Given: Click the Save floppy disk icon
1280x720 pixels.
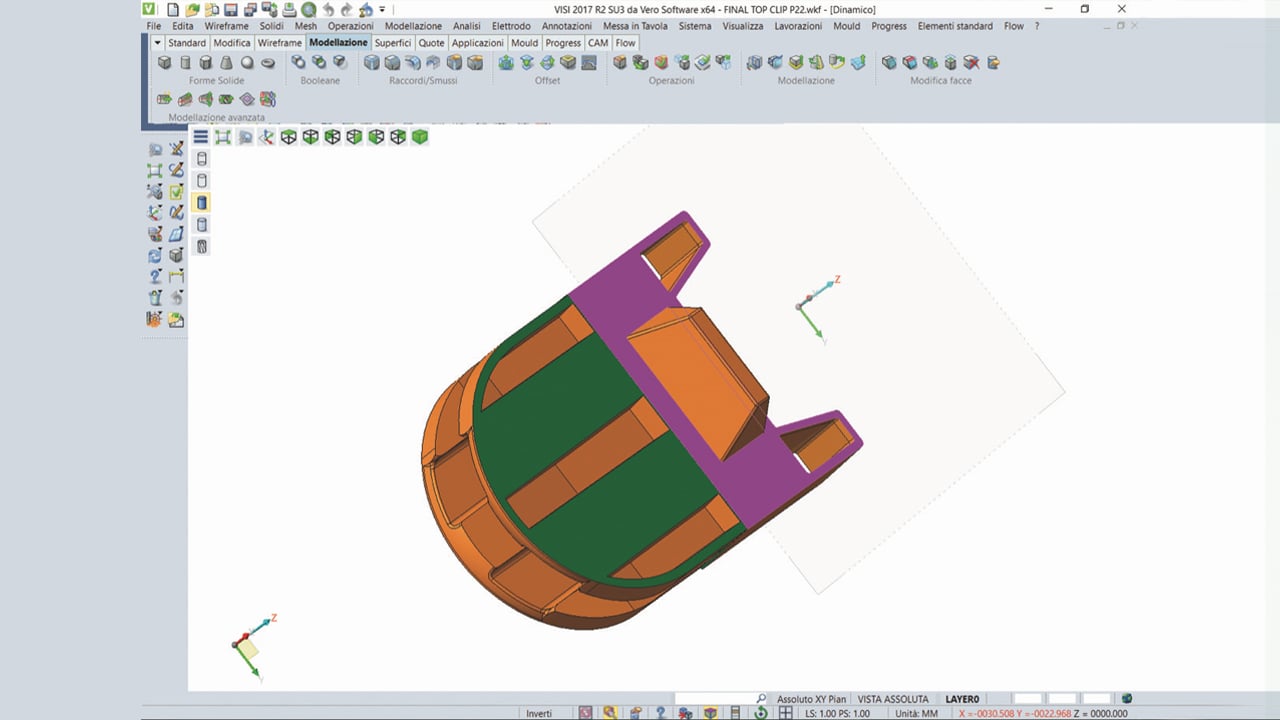Looking at the screenshot, I should point(230,9).
